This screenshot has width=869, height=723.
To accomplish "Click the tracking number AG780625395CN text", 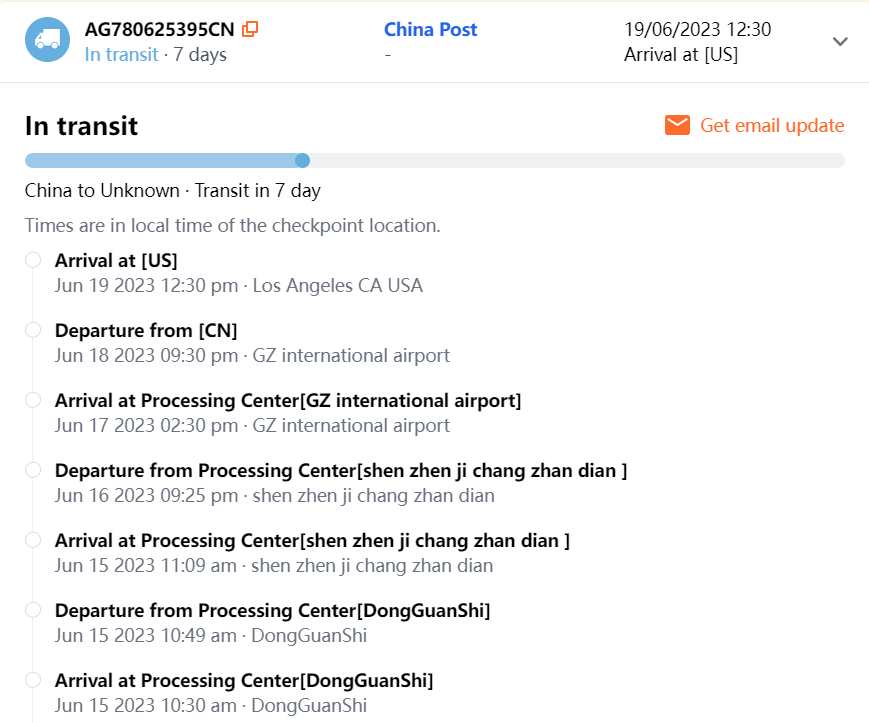I will coord(159,30).
